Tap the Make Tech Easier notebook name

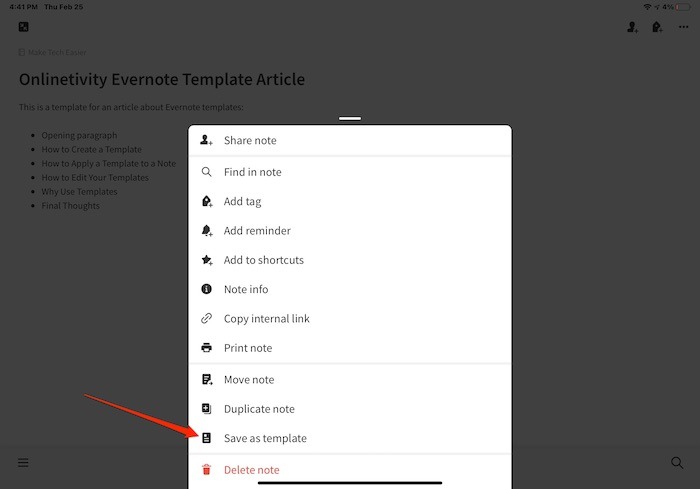(57, 53)
